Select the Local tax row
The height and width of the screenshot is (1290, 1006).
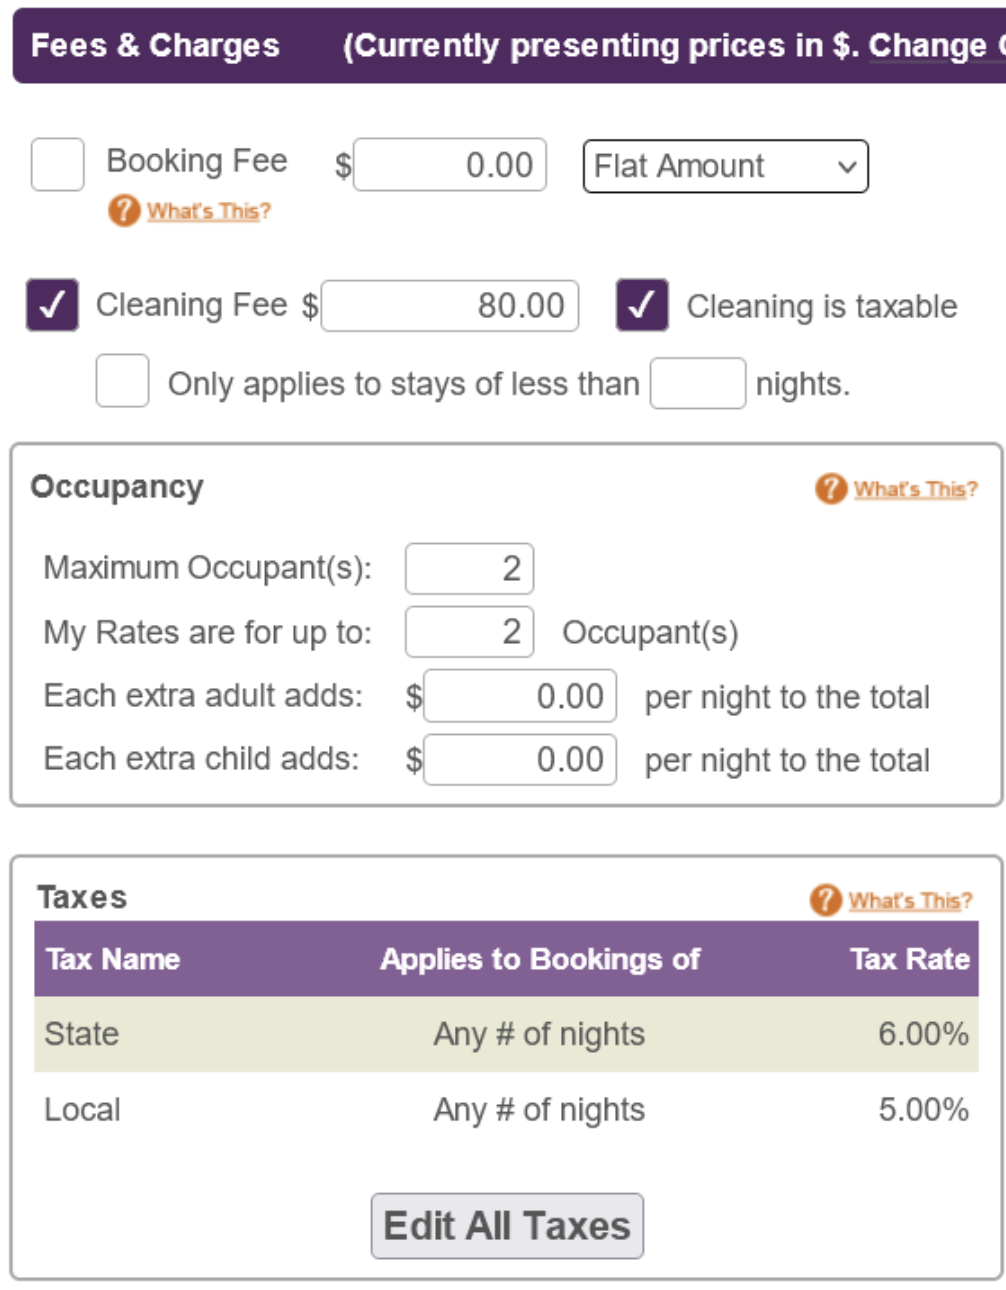click(506, 1110)
